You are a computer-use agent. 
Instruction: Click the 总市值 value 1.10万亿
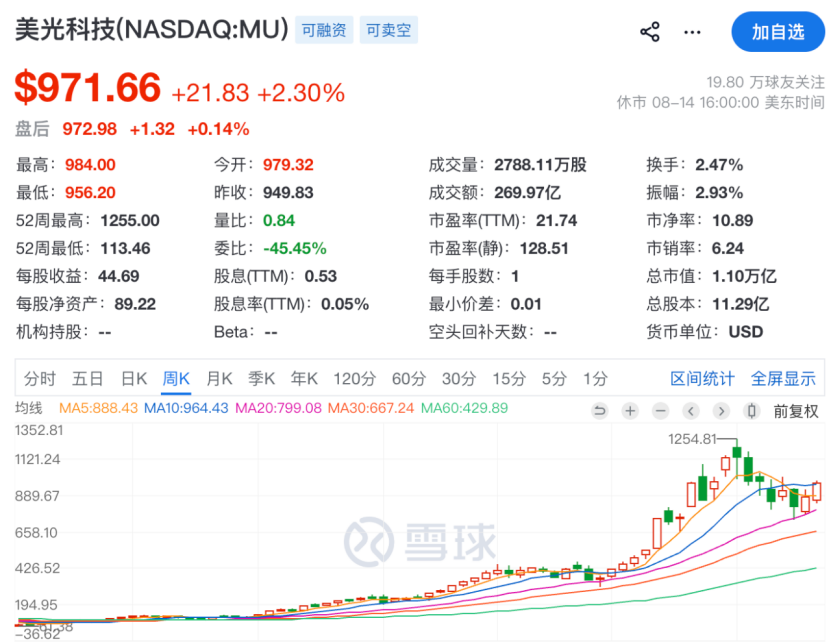pyautogui.click(x=744, y=276)
